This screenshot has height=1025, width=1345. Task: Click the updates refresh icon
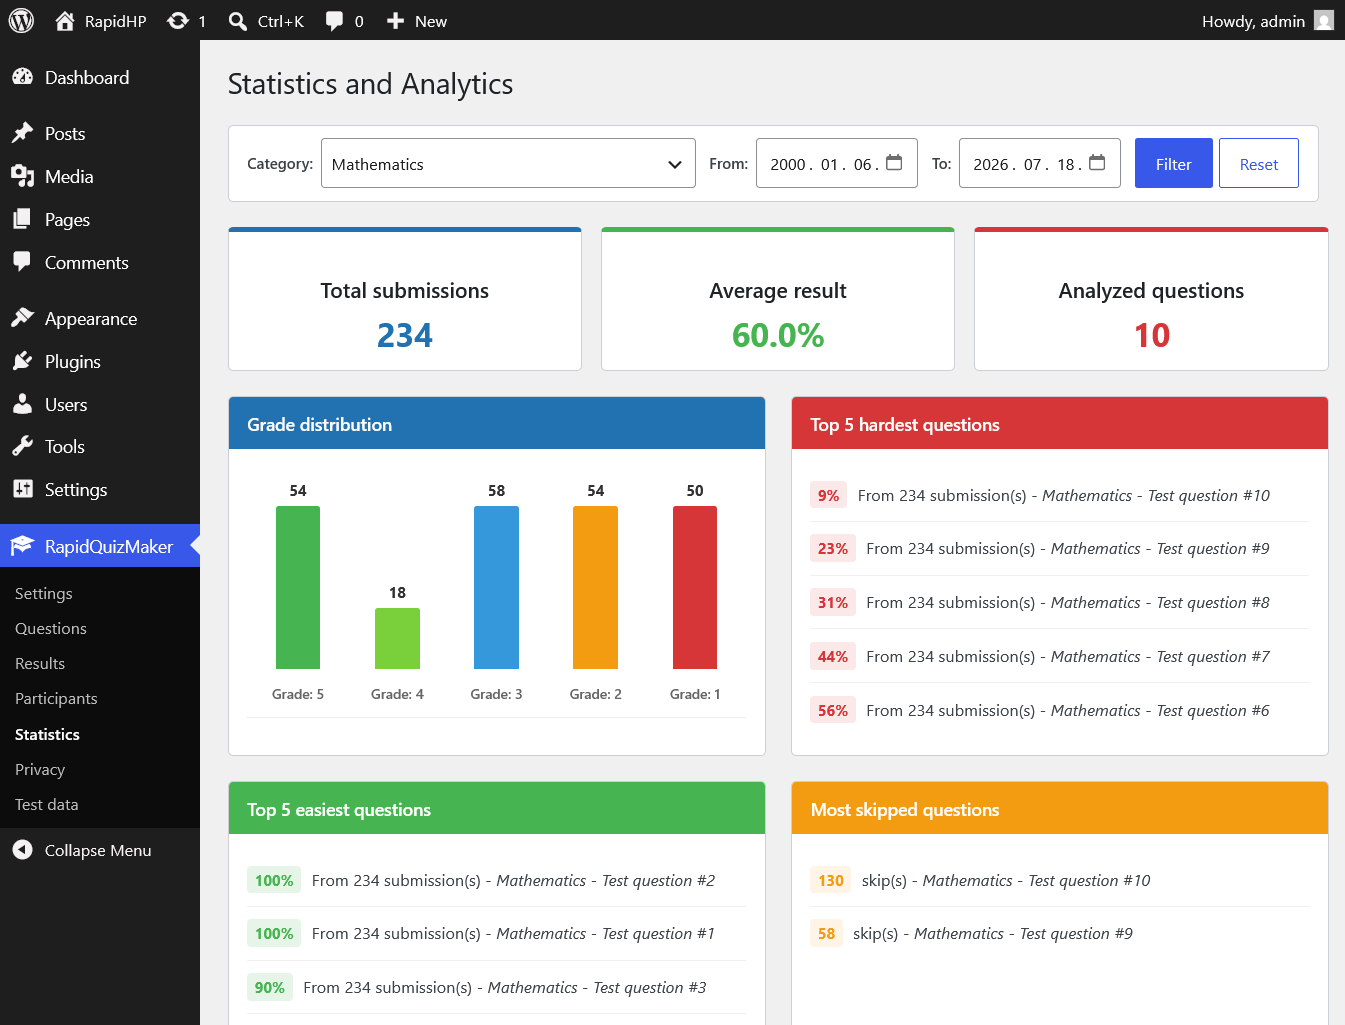point(178,21)
